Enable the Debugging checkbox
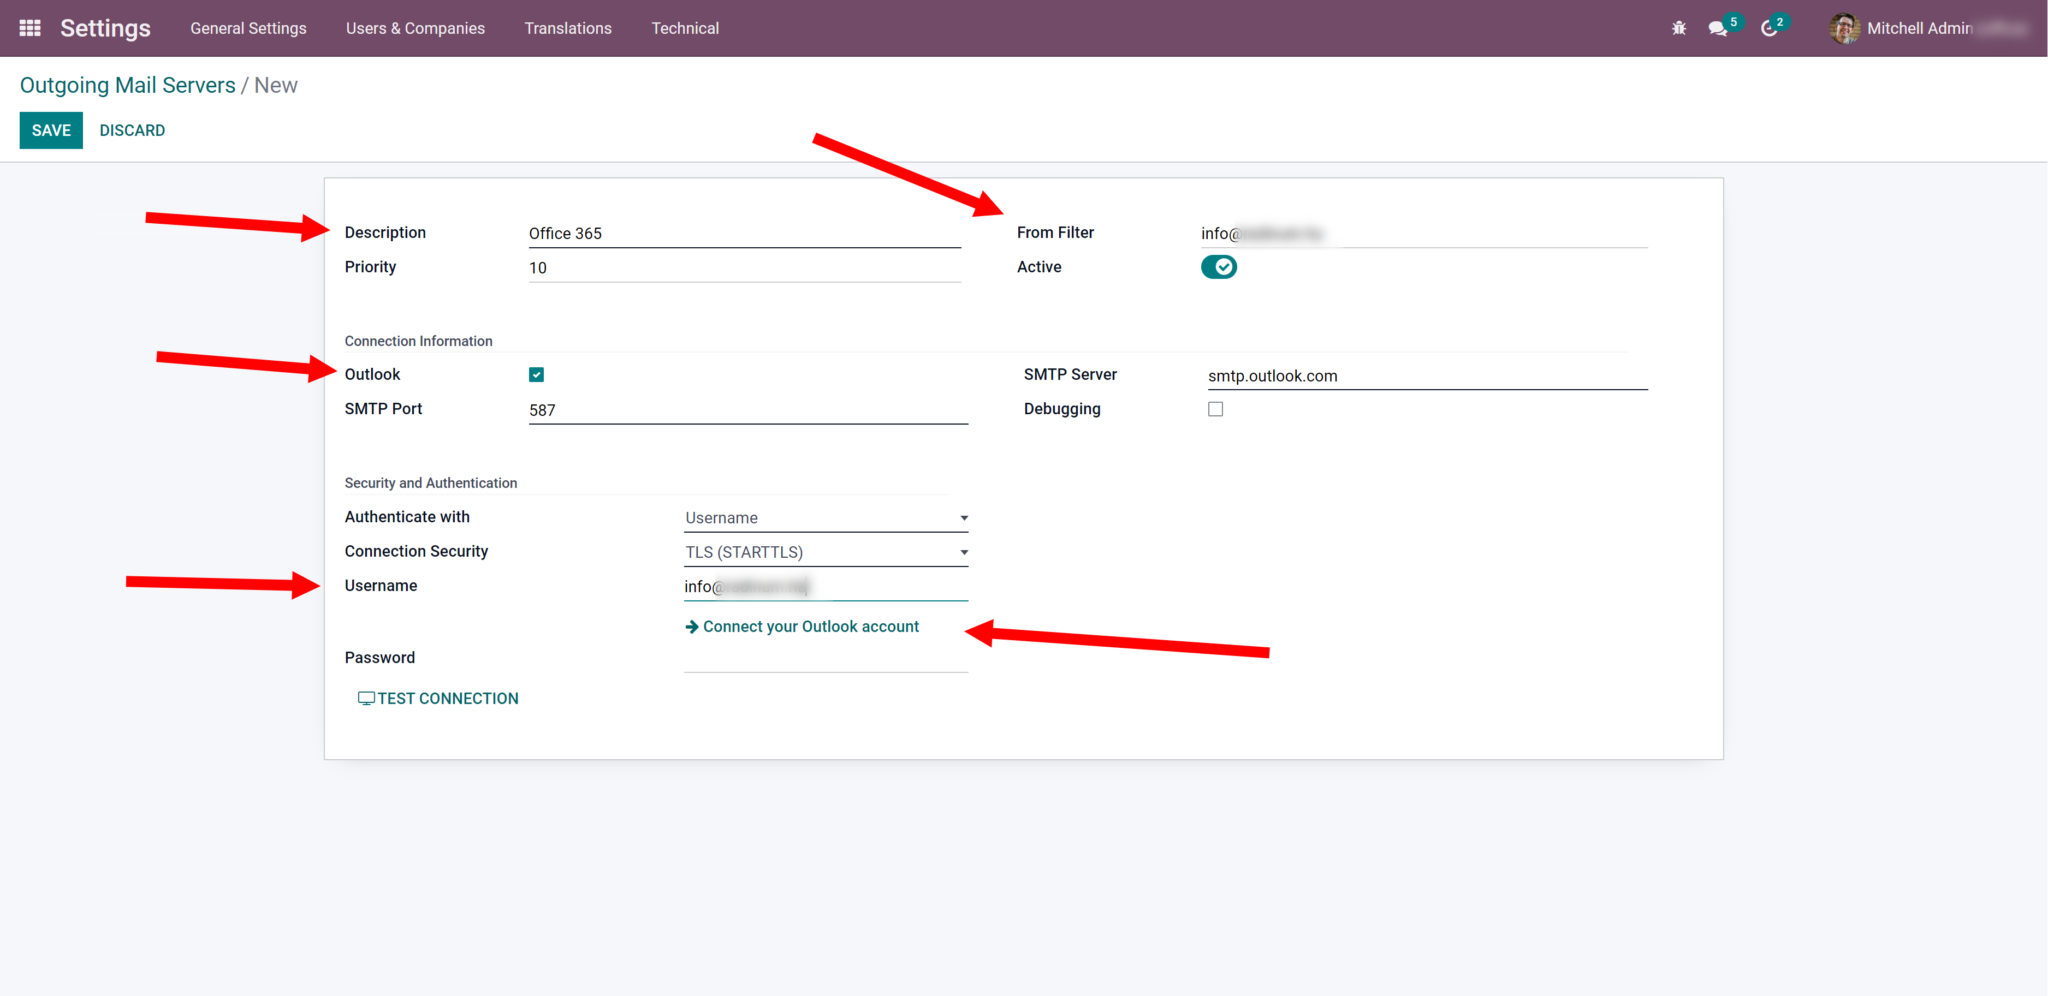Screen dimensions: 2048x996 (1215, 408)
